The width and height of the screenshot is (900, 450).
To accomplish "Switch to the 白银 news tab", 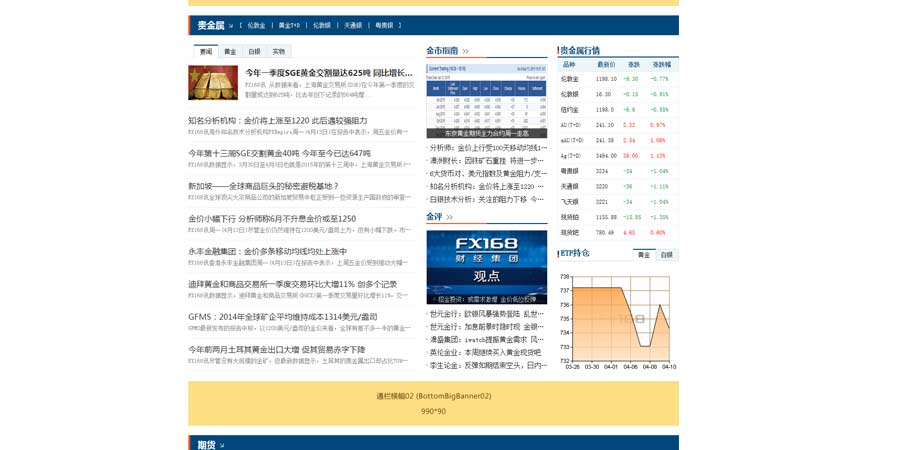I will [254, 51].
